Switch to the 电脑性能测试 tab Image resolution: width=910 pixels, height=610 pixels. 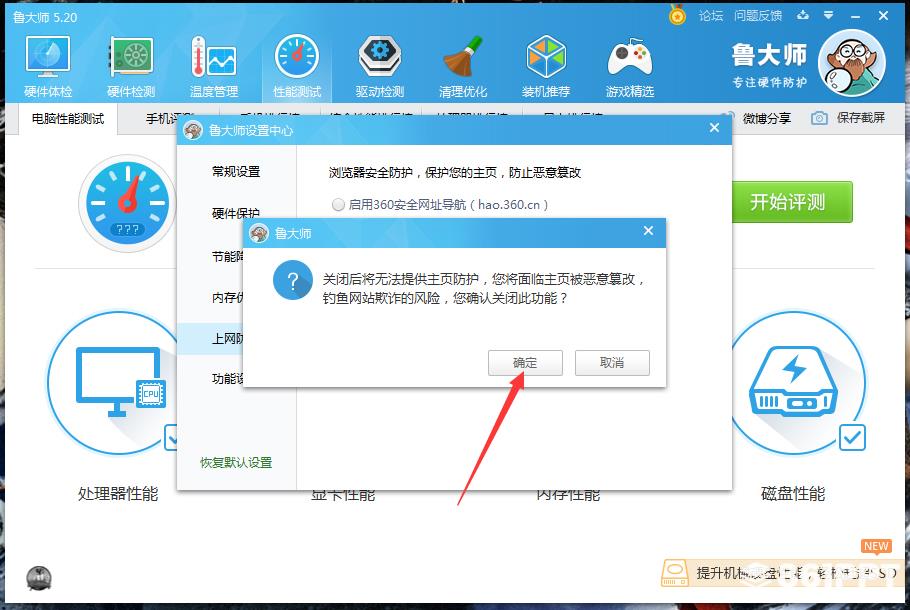[68, 118]
